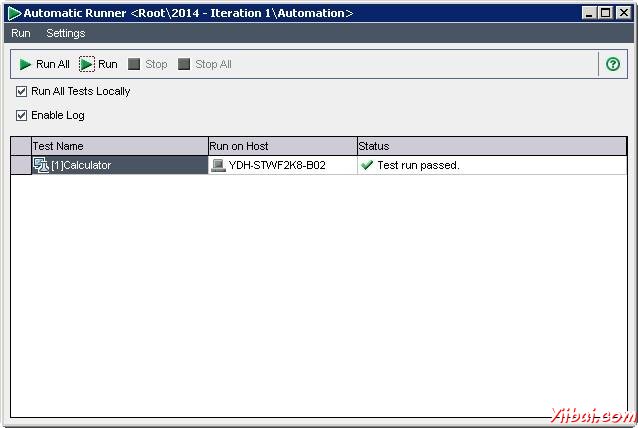Image resolution: width=638 pixels, height=428 pixels.
Task: Click the Run All green play icon
Action: point(25,65)
